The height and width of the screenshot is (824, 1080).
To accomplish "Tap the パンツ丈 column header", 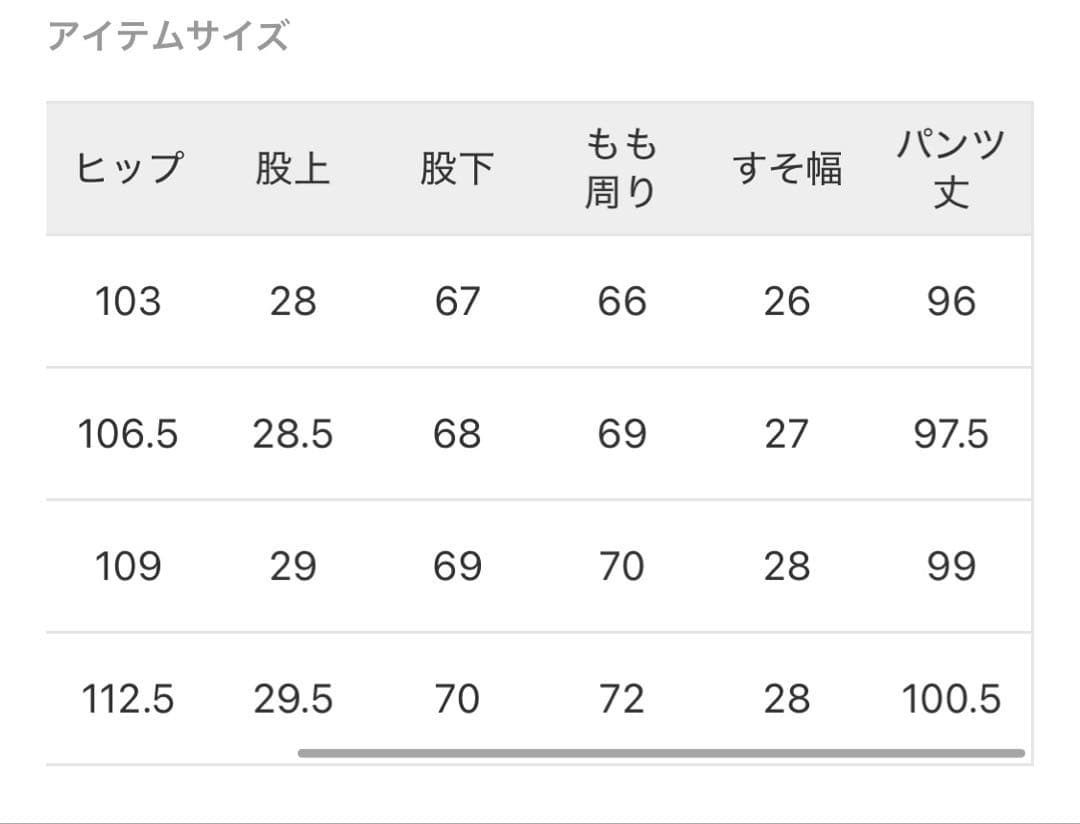I will coord(950,168).
